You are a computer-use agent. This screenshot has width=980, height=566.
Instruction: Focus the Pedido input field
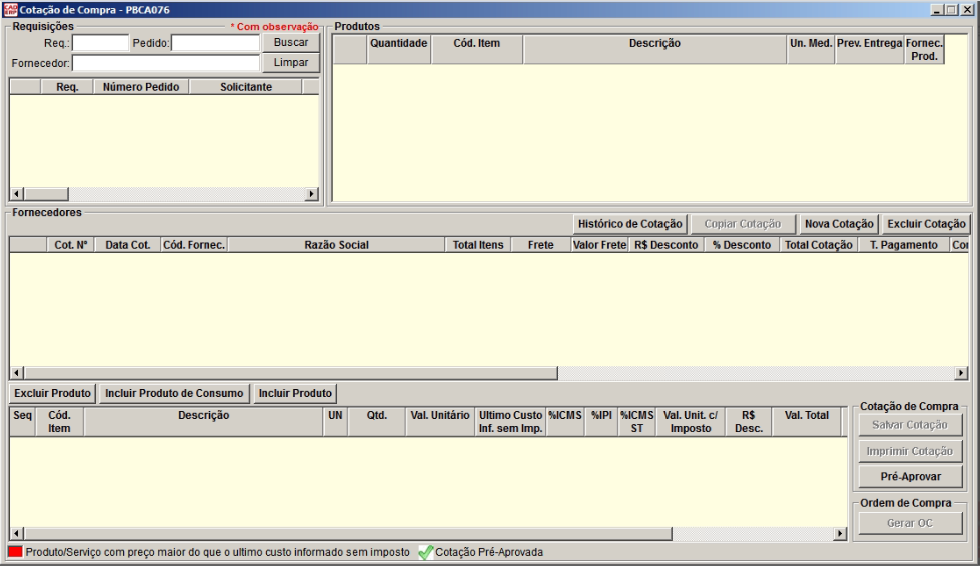coord(215,42)
